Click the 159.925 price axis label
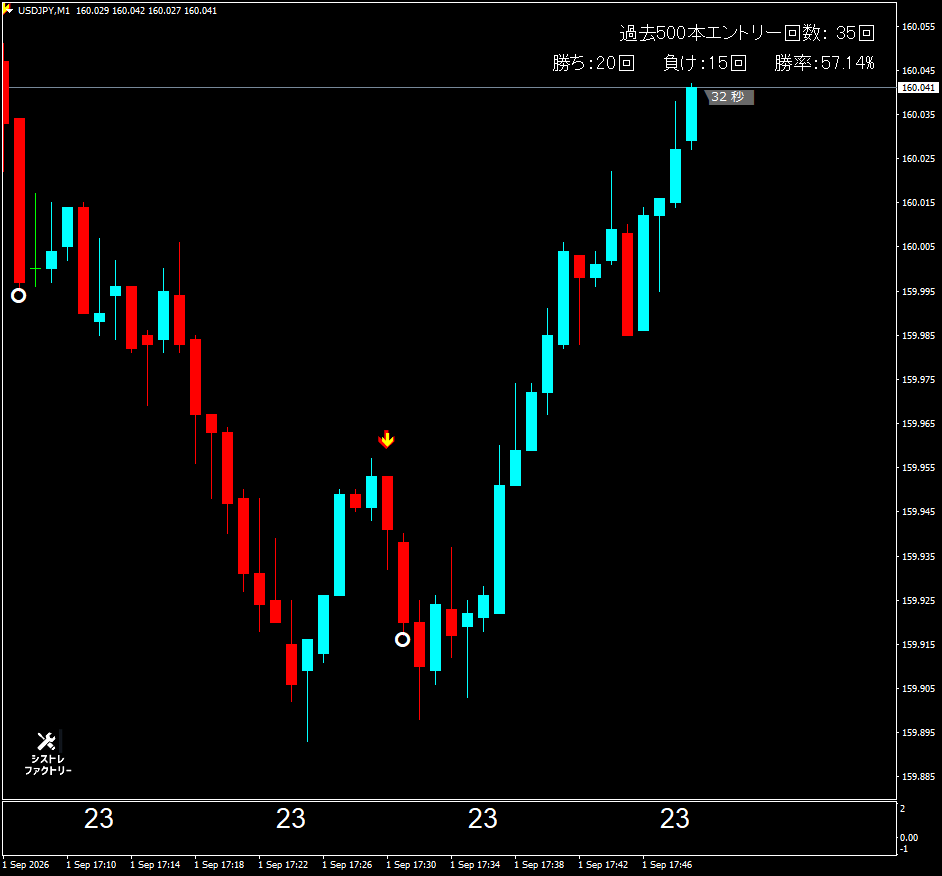The width and height of the screenshot is (942, 876). point(919,600)
